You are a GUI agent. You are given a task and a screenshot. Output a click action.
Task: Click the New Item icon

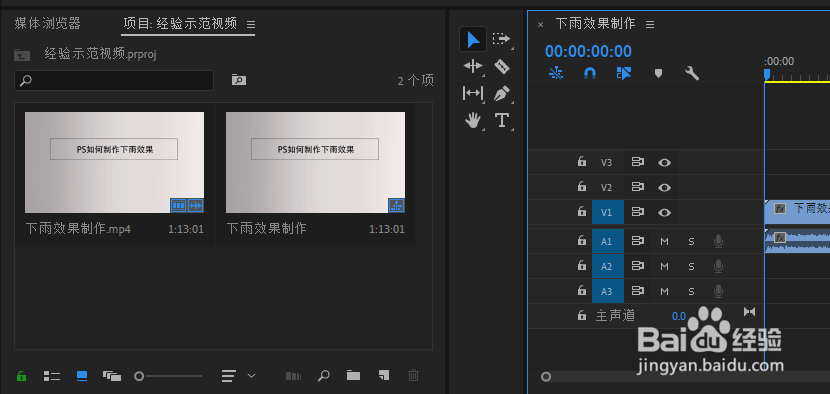point(384,375)
